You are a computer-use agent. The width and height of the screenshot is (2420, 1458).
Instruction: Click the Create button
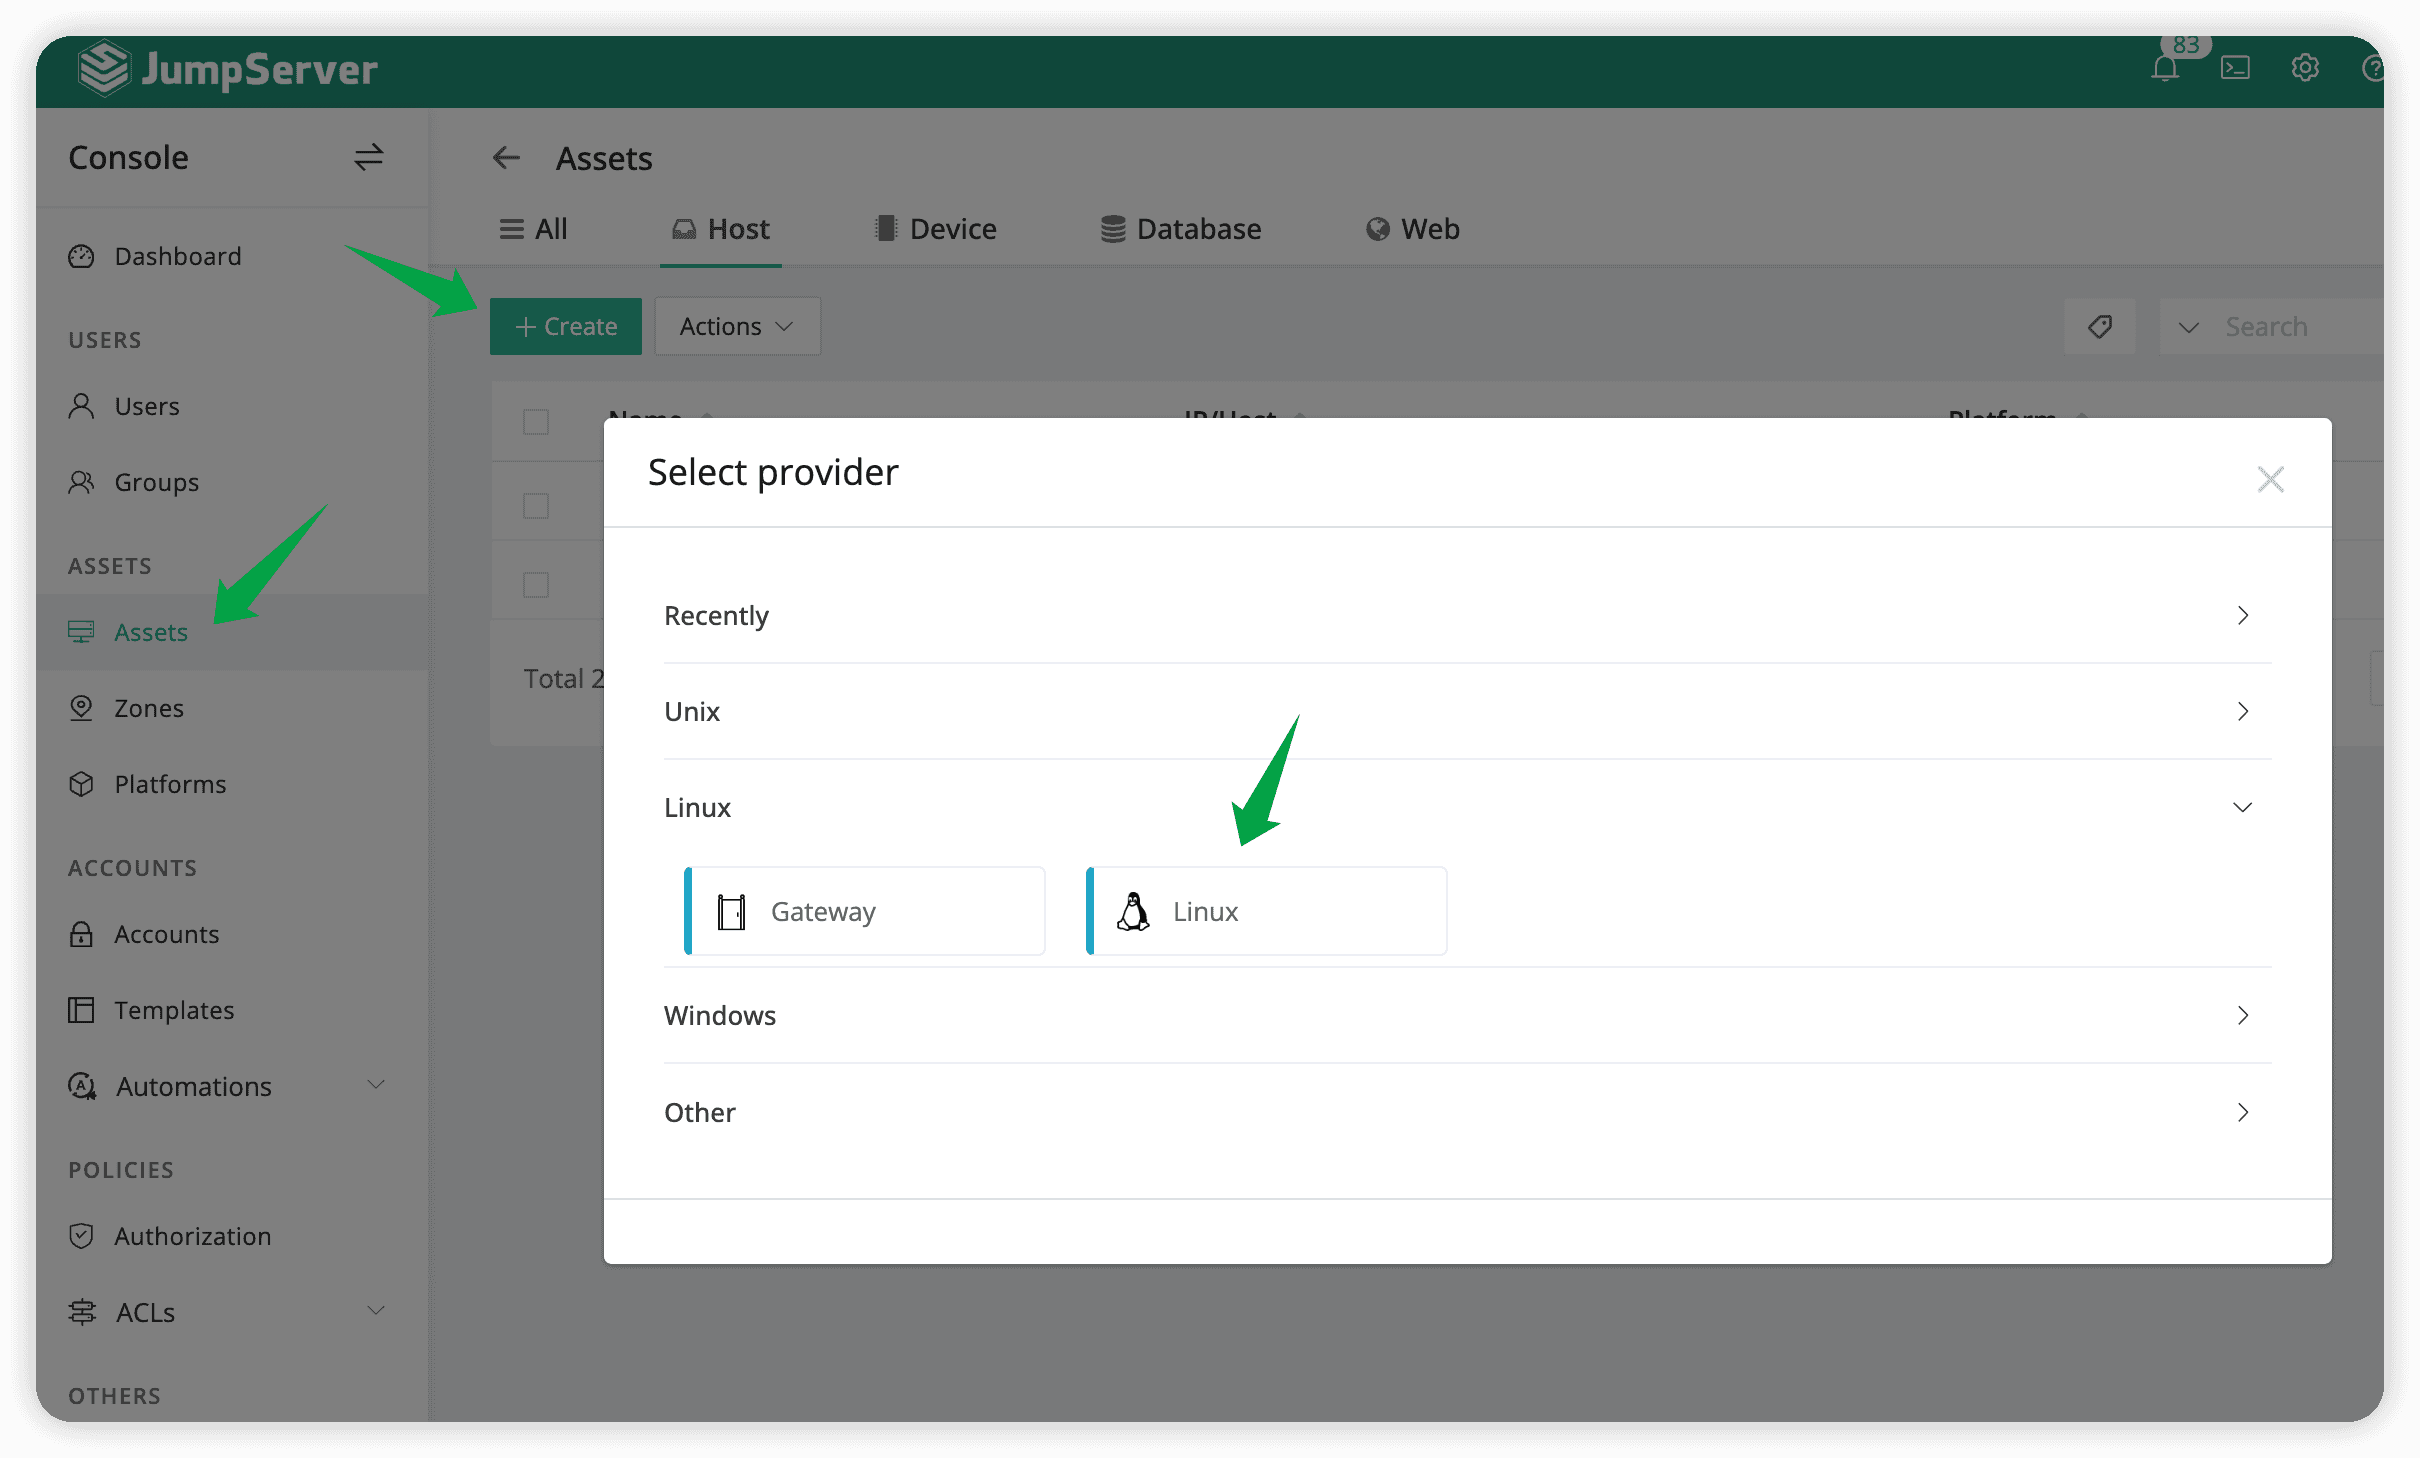click(x=565, y=325)
